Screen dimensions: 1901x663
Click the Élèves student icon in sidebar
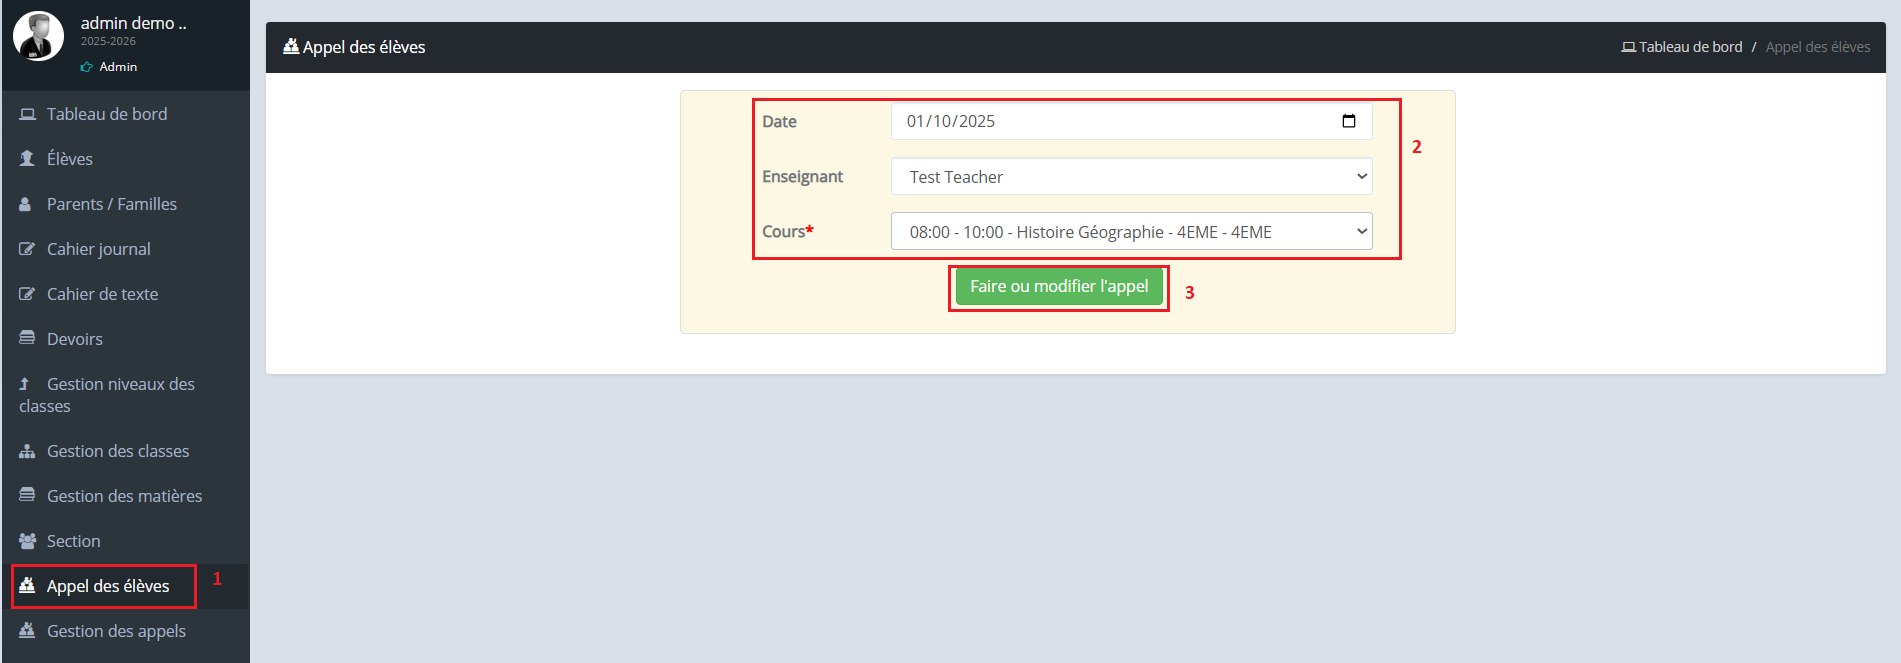point(27,159)
